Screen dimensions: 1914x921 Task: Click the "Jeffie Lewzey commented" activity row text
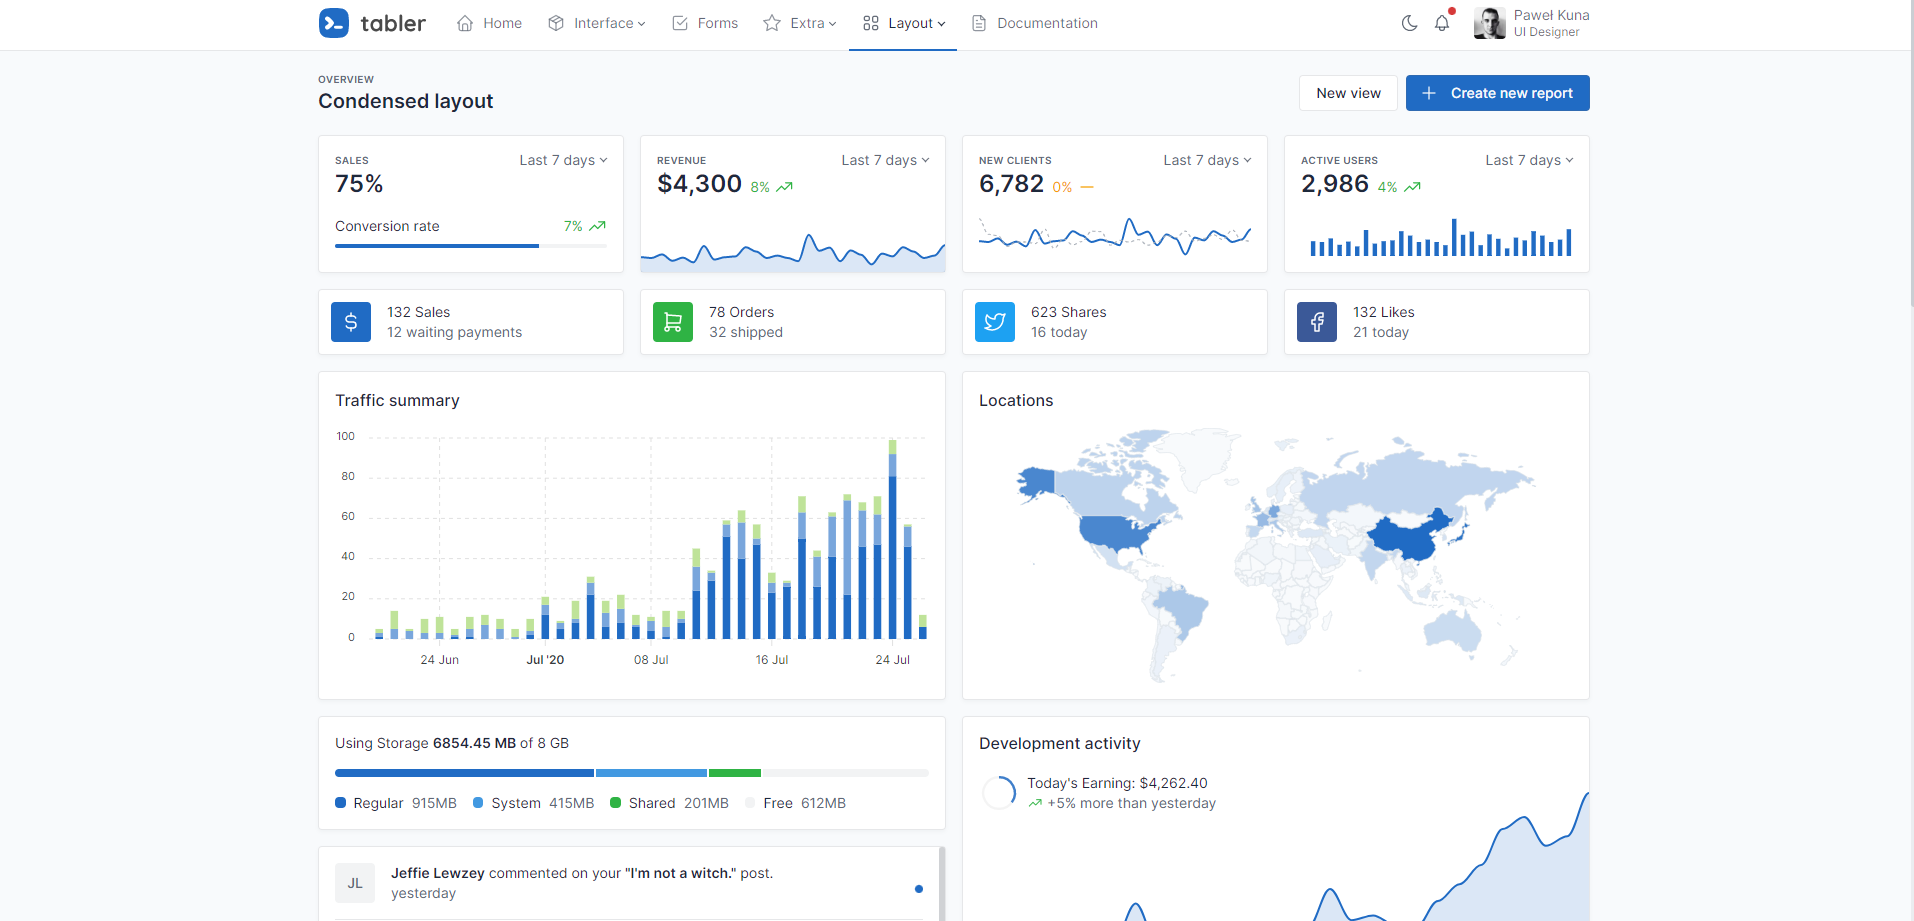point(581,873)
